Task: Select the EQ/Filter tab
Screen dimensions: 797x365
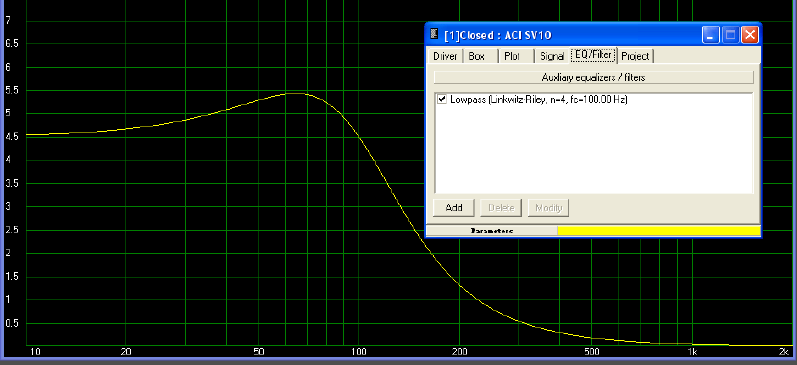Action: coord(593,55)
